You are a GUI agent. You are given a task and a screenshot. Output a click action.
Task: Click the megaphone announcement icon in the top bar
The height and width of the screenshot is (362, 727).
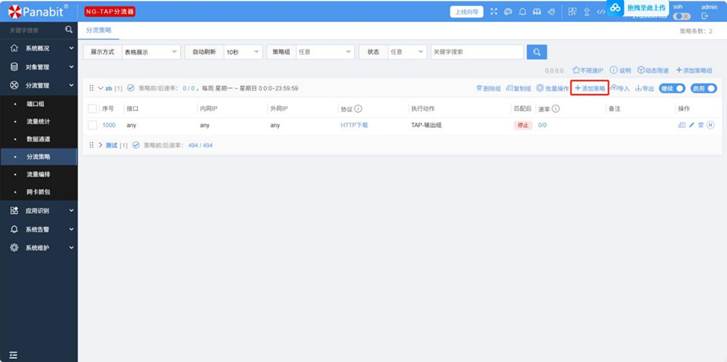(x=551, y=12)
